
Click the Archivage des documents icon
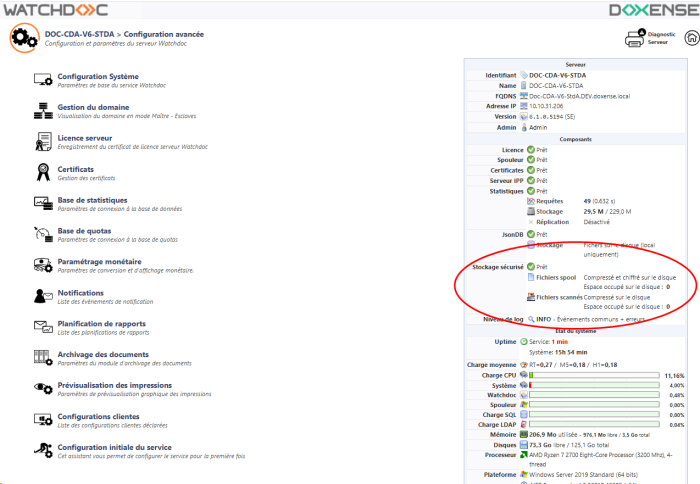43,358
